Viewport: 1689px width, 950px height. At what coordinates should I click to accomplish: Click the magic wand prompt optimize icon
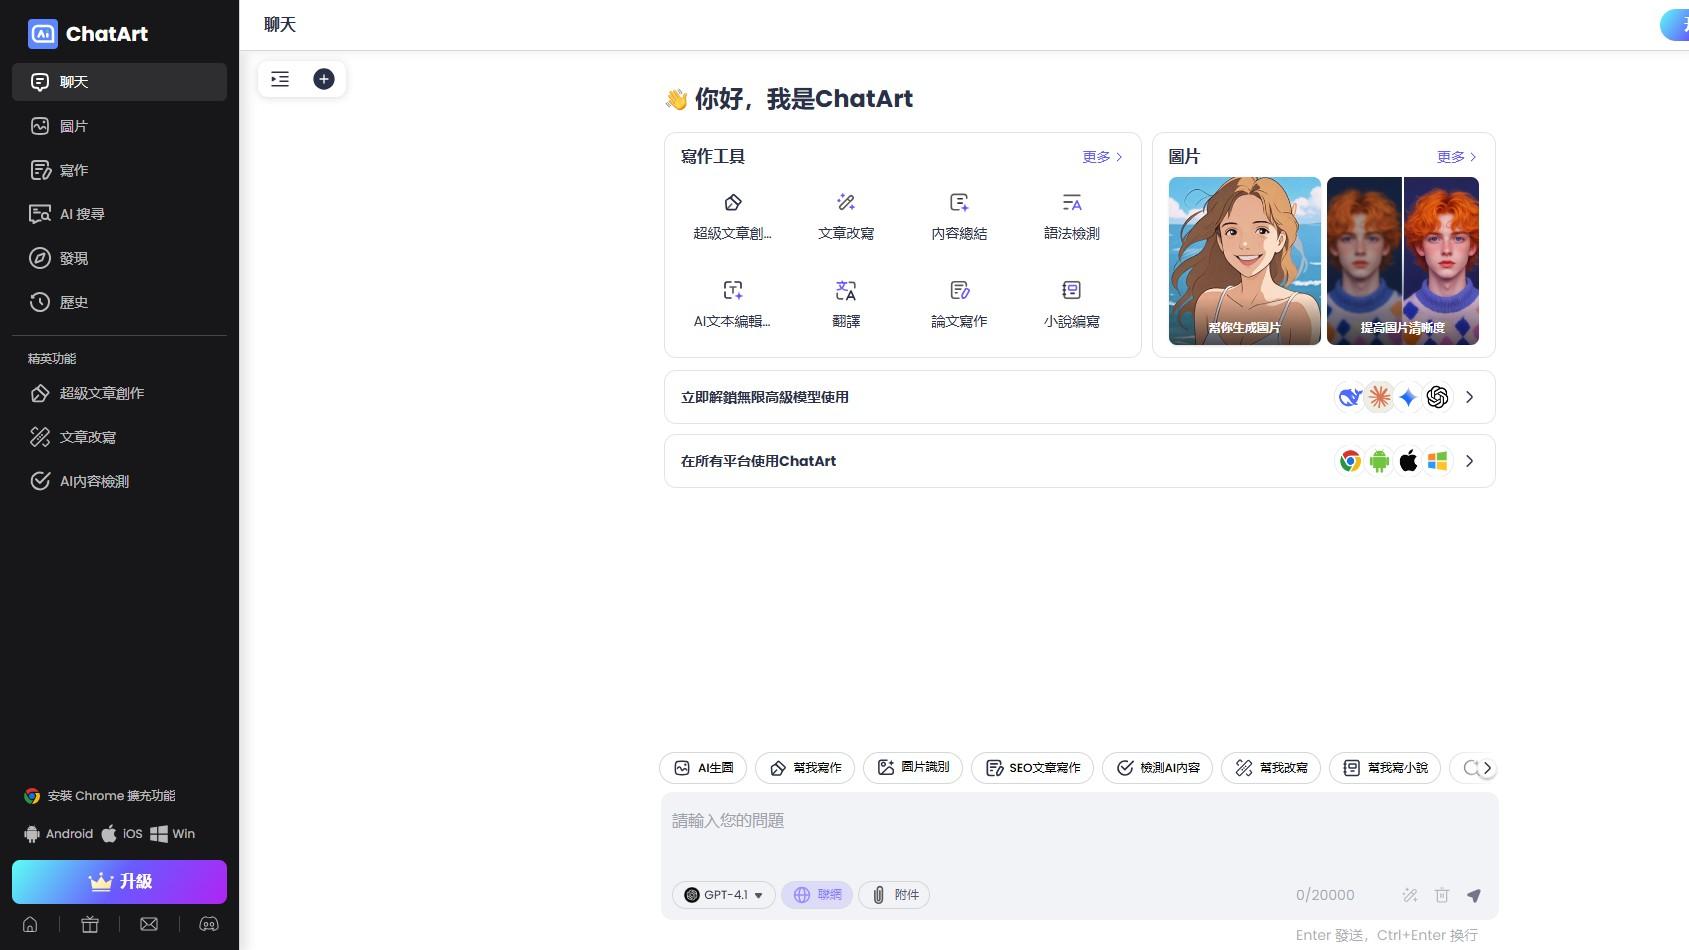pos(1410,895)
